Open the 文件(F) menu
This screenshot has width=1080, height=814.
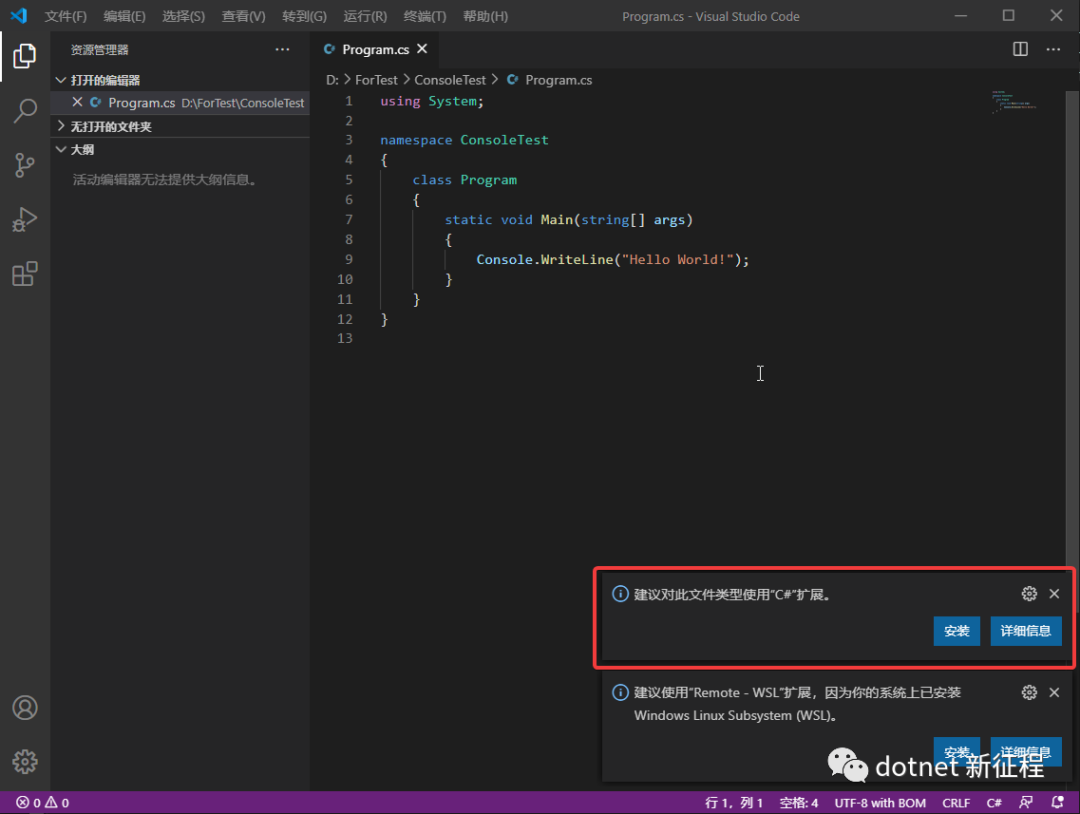(65, 16)
